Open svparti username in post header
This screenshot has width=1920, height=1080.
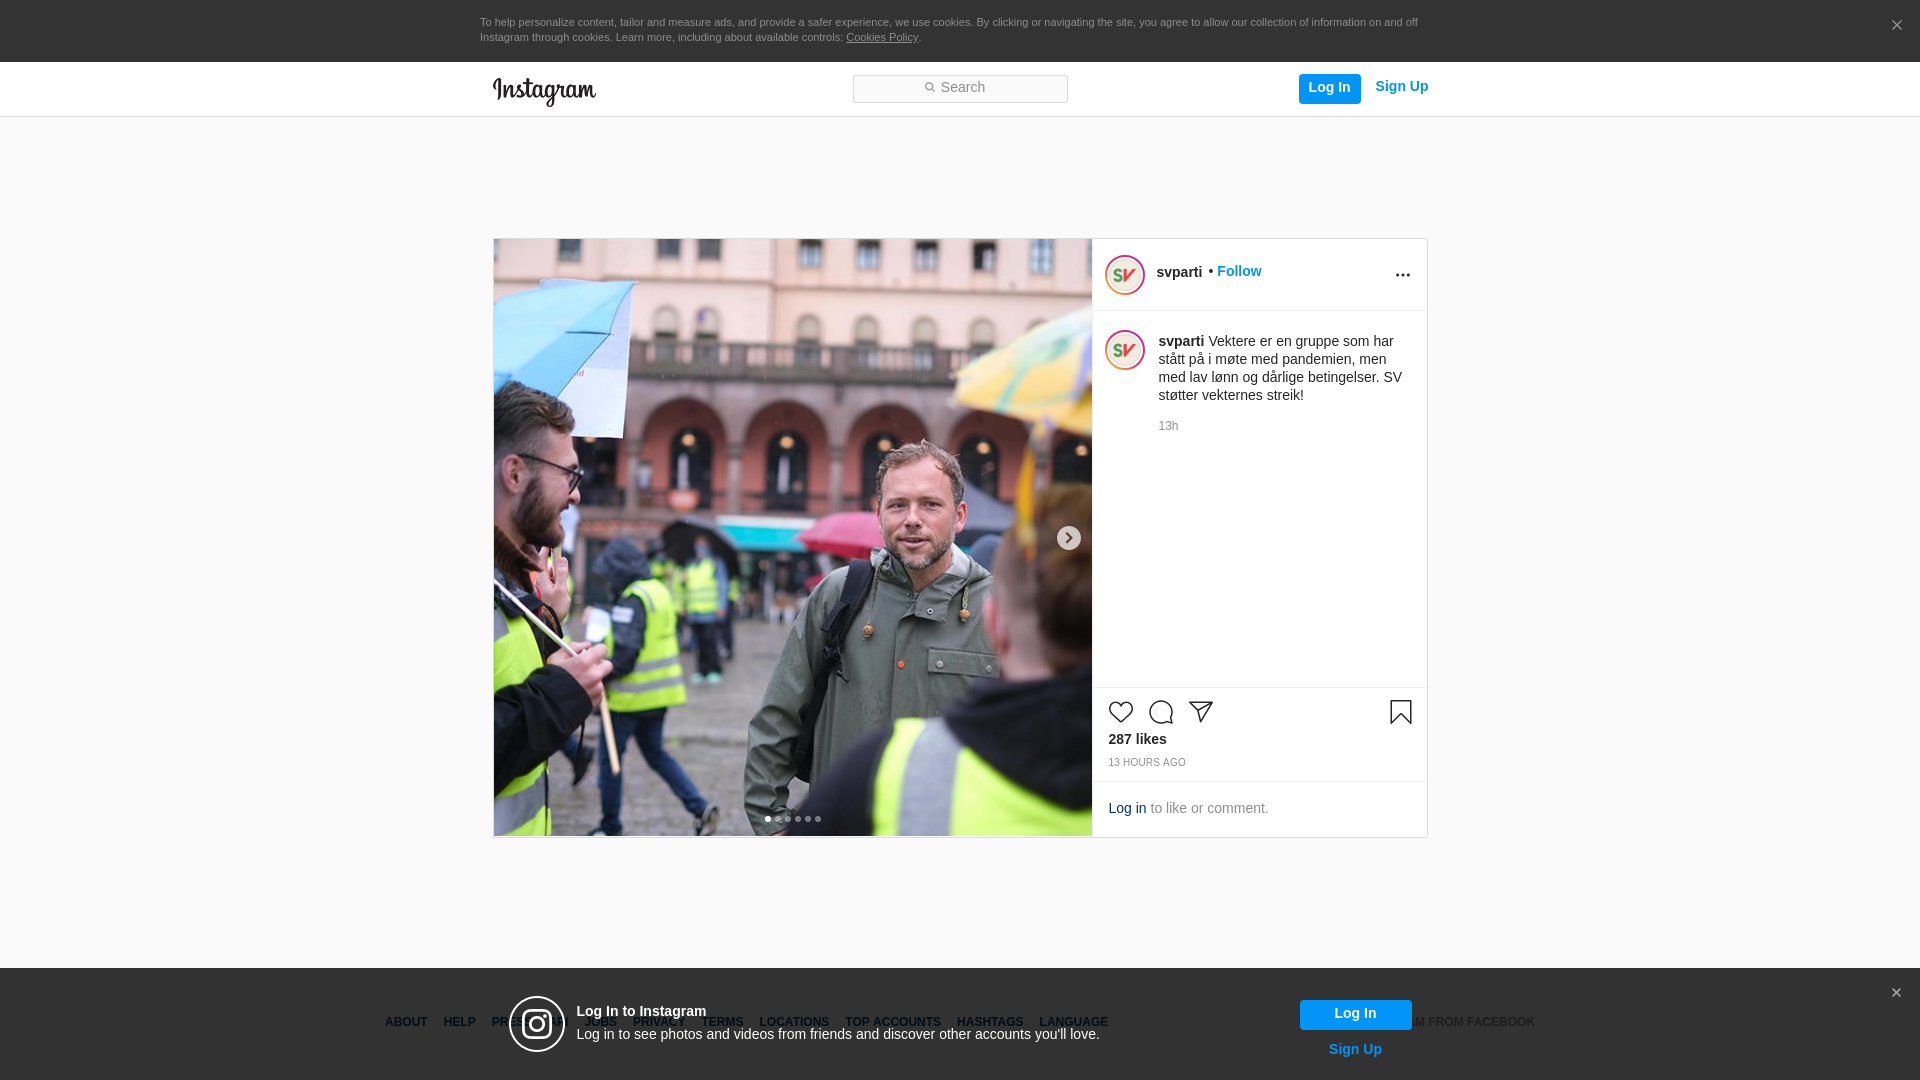pyautogui.click(x=1179, y=273)
